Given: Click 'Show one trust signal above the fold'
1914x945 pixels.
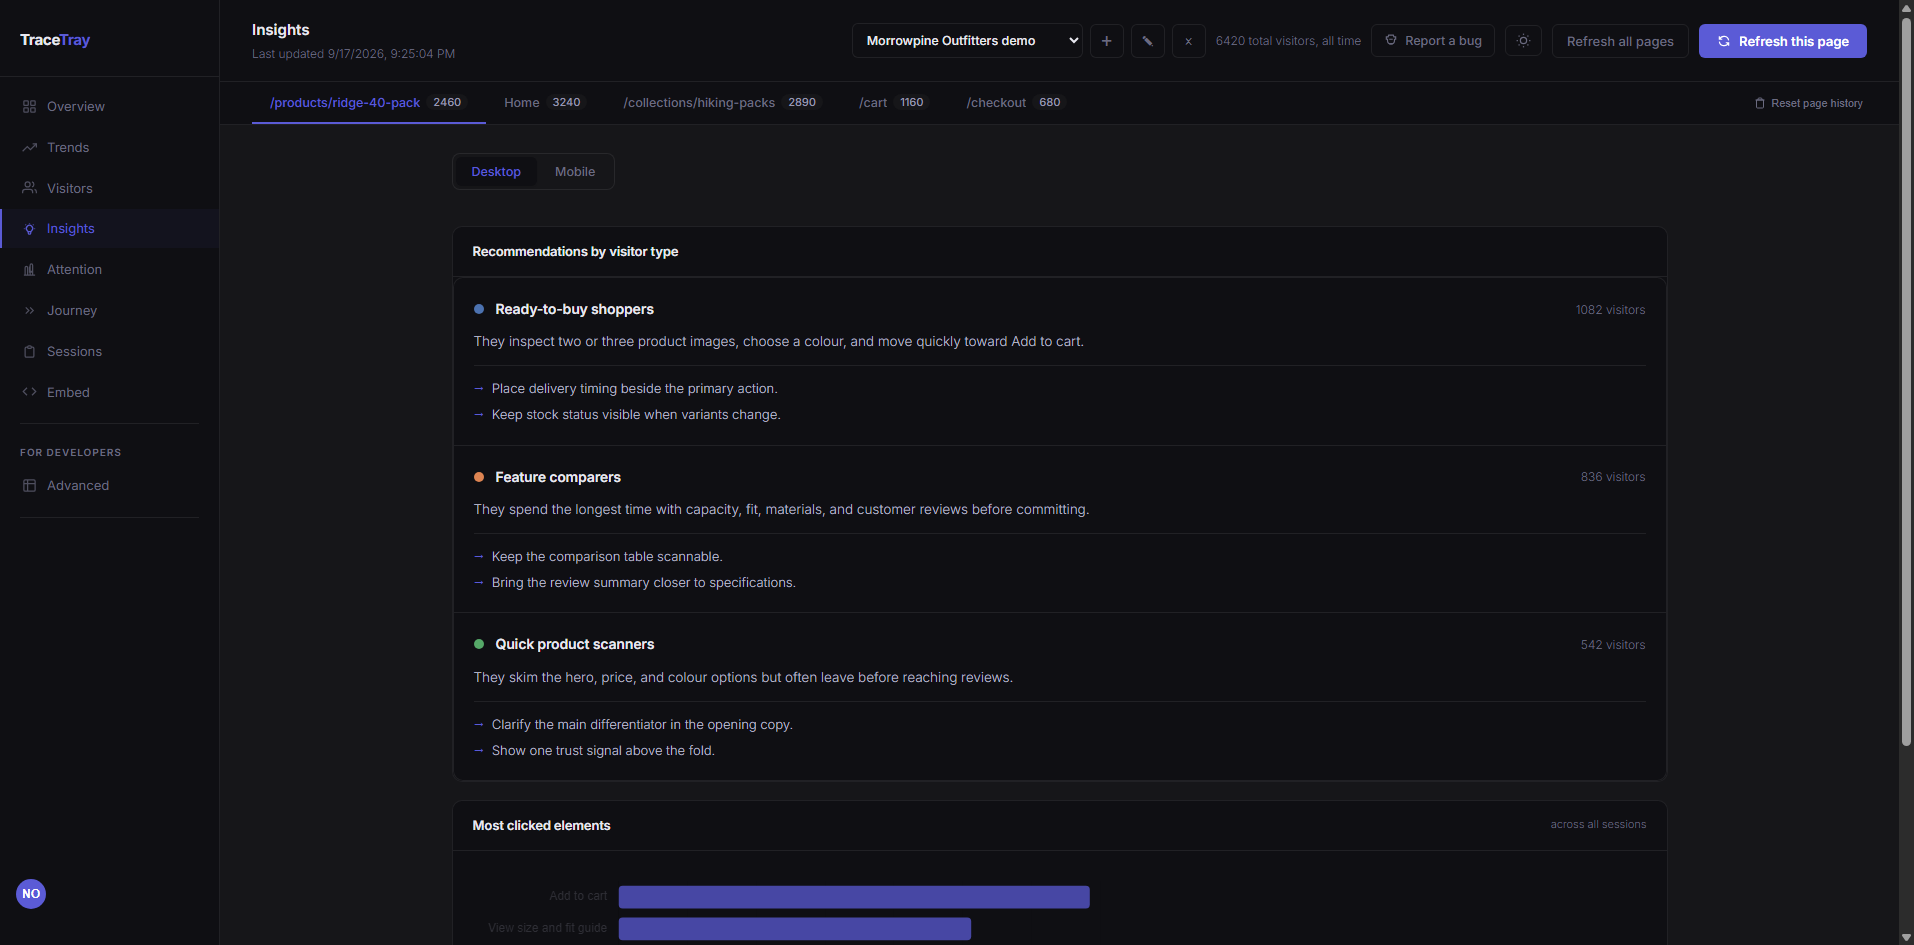Looking at the screenshot, I should pyautogui.click(x=603, y=751).
